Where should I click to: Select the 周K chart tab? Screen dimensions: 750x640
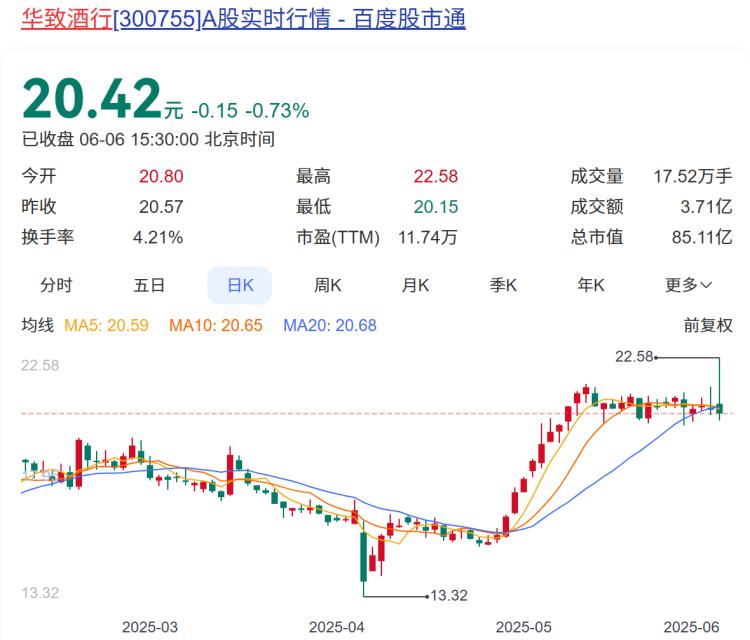coord(328,285)
